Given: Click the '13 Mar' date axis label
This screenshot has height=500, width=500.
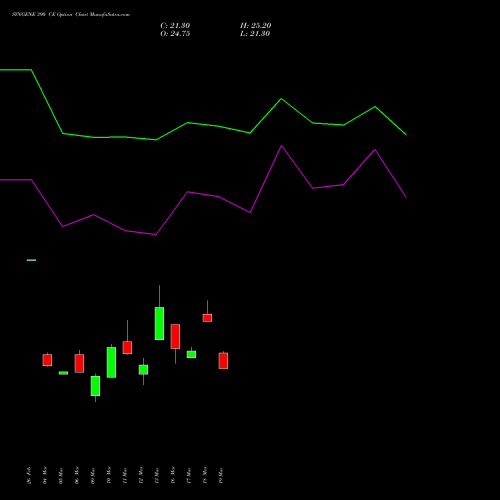Looking at the screenshot, I should pos(157,475).
